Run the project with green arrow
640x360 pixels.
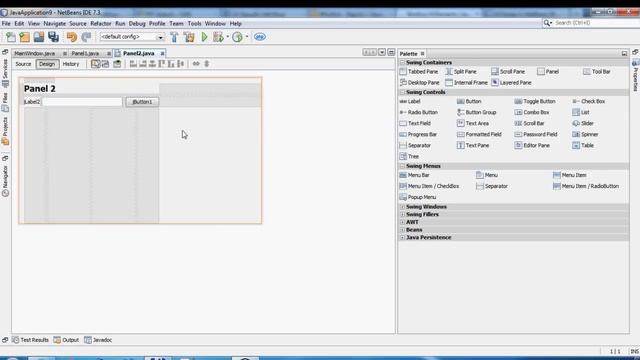tap(204, 37)
